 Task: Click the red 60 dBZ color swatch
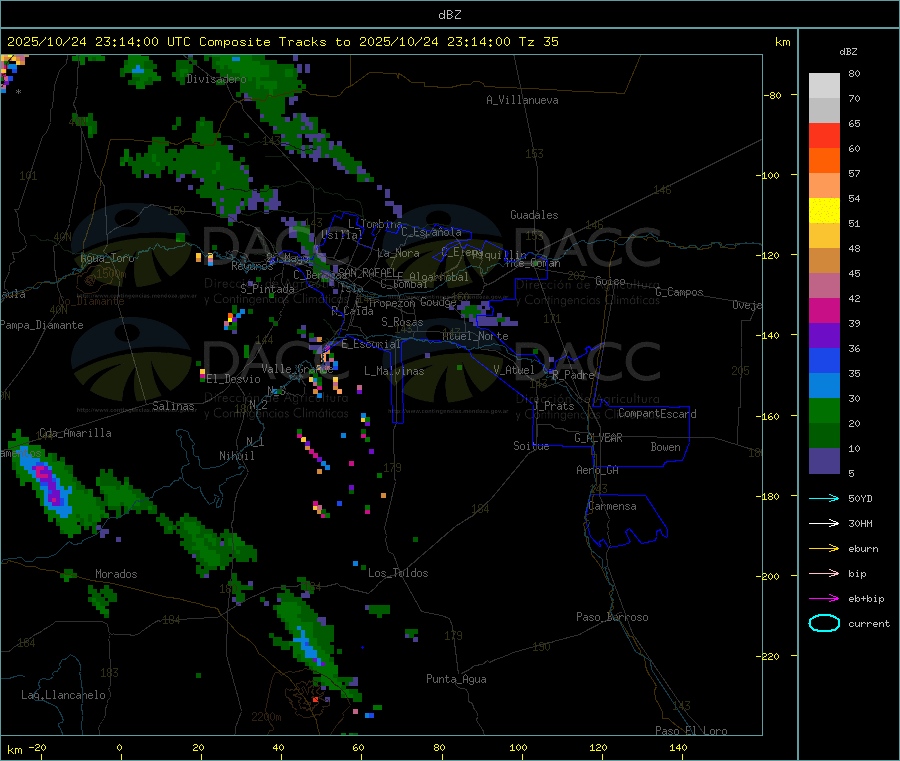coord(824,135)
